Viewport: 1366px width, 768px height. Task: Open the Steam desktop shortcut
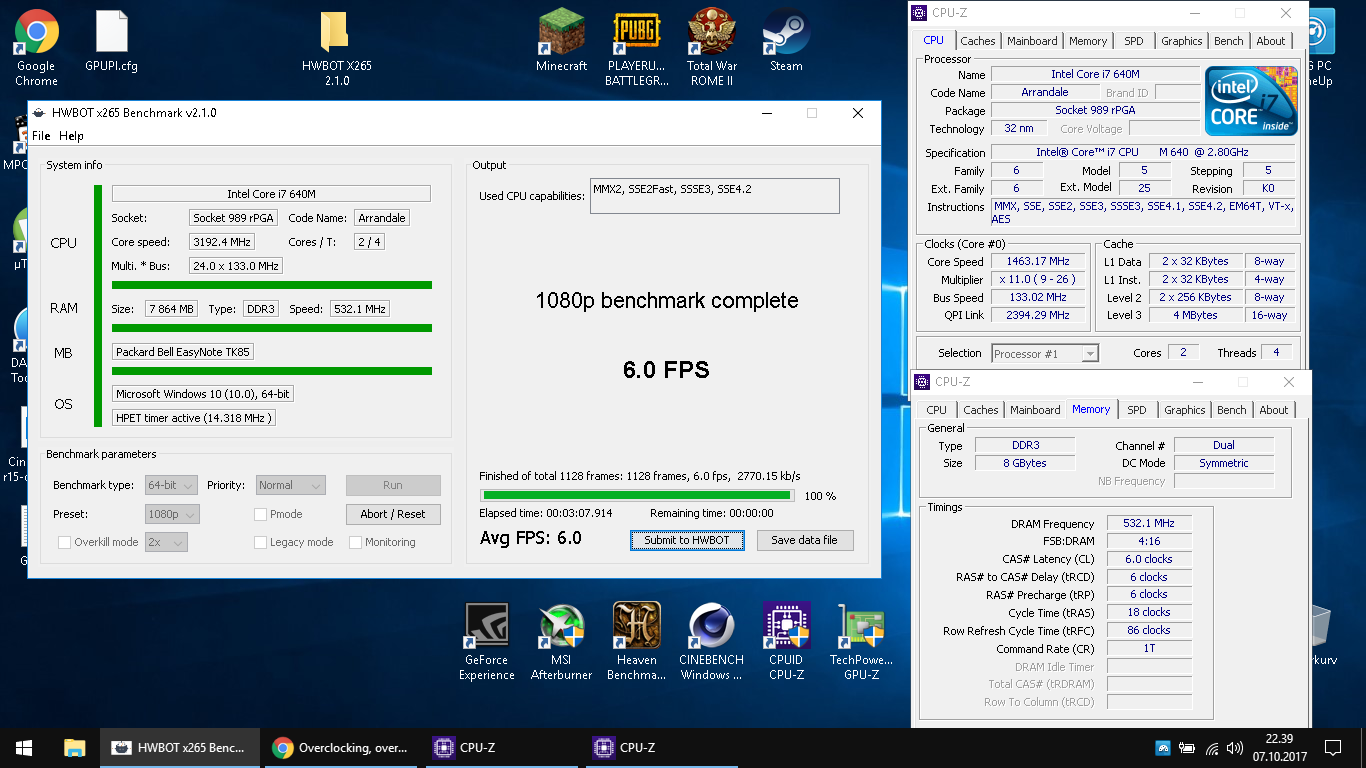[786, 40]
